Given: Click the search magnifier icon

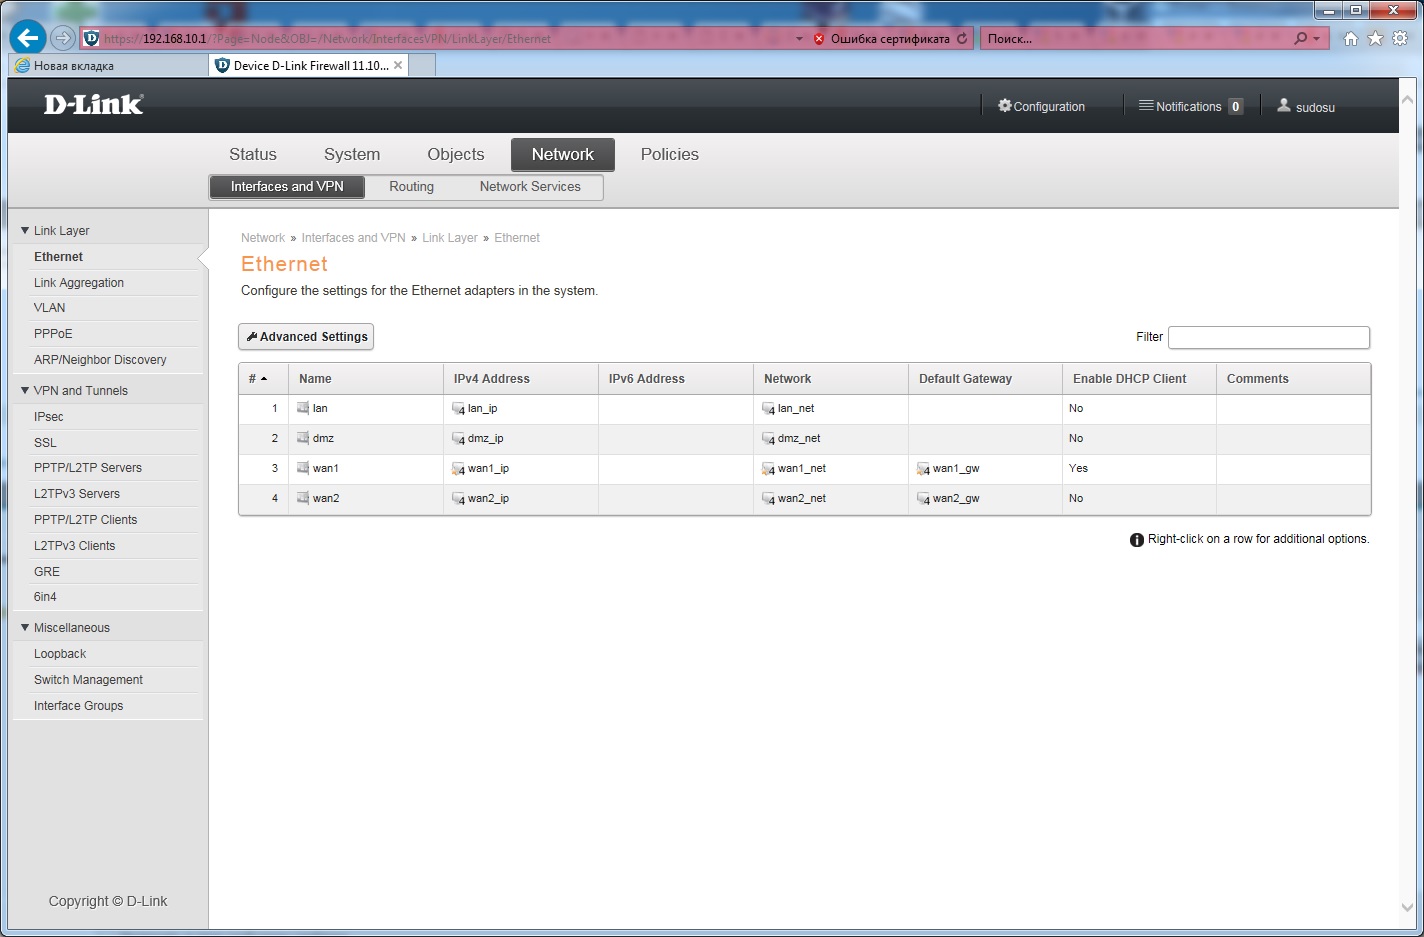Looking at the screenshot, I should coord(1300,38).
